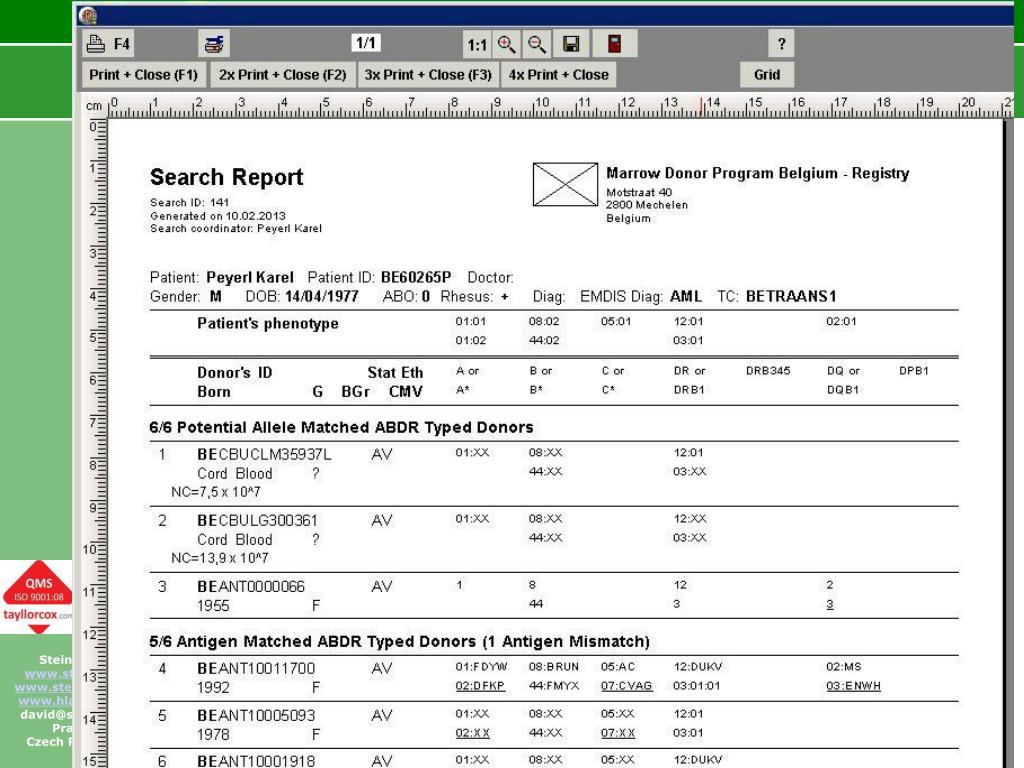Click the 1/1 page indicator
1024x768 pixels.
pos(366,43)
